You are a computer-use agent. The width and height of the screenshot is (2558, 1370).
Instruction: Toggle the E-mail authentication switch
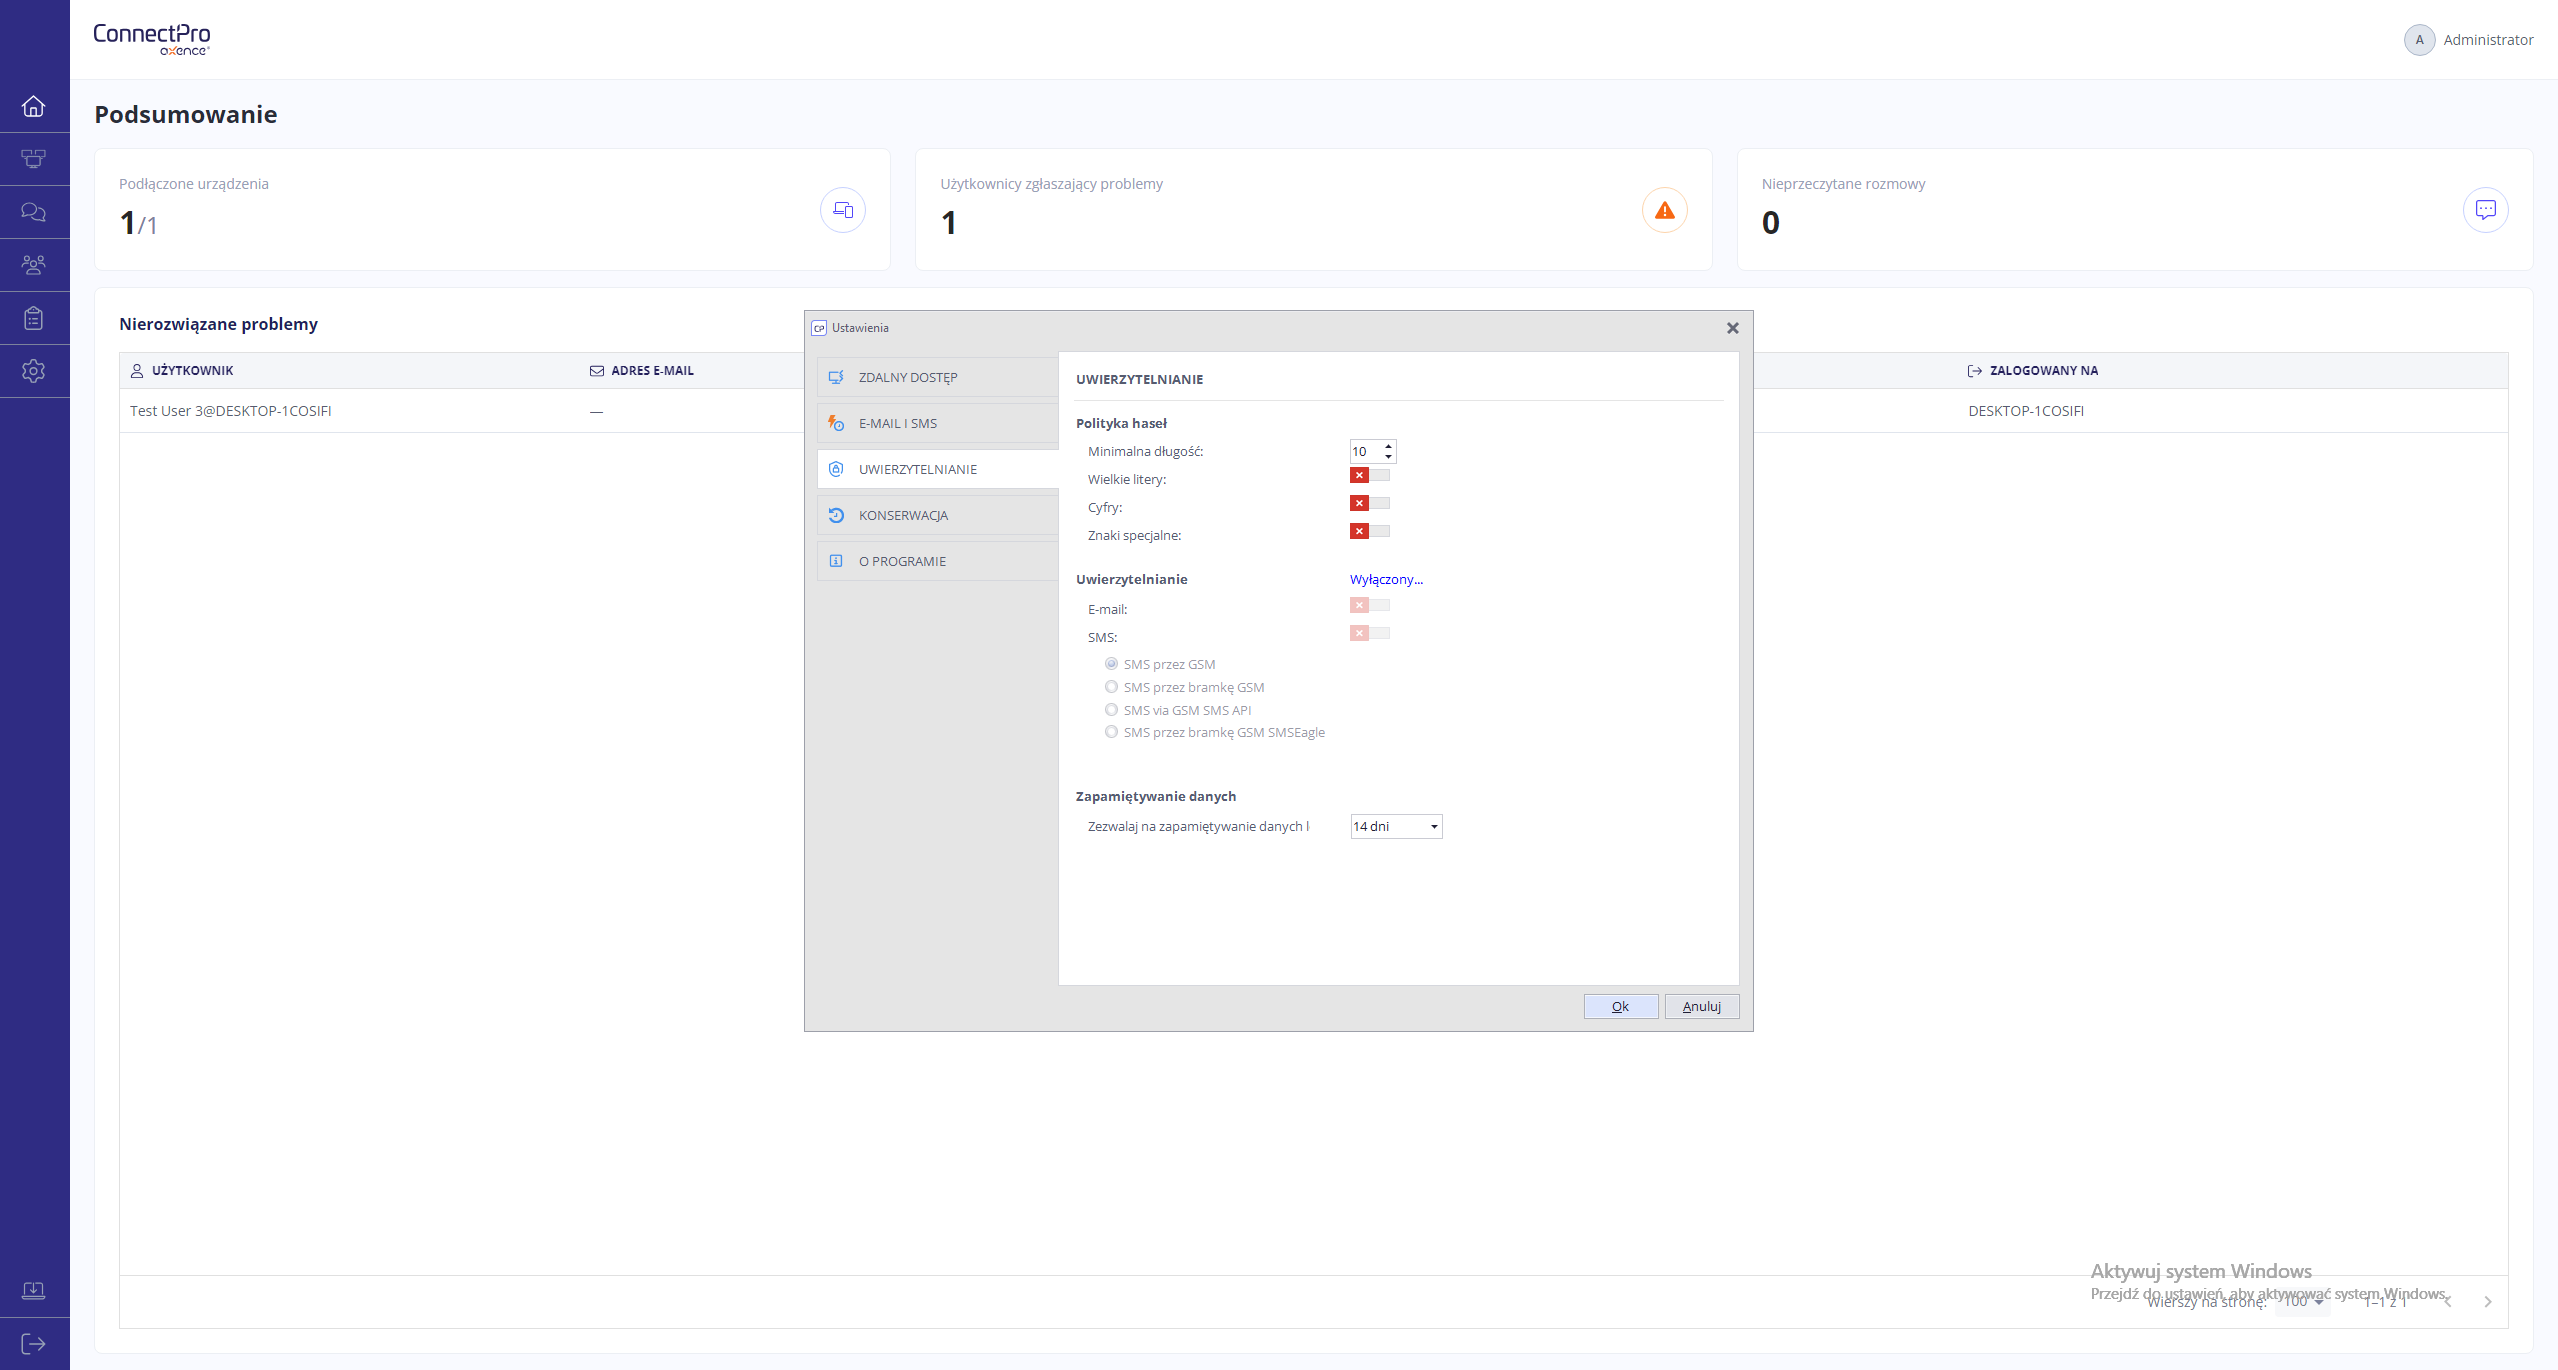[1370, 606]
